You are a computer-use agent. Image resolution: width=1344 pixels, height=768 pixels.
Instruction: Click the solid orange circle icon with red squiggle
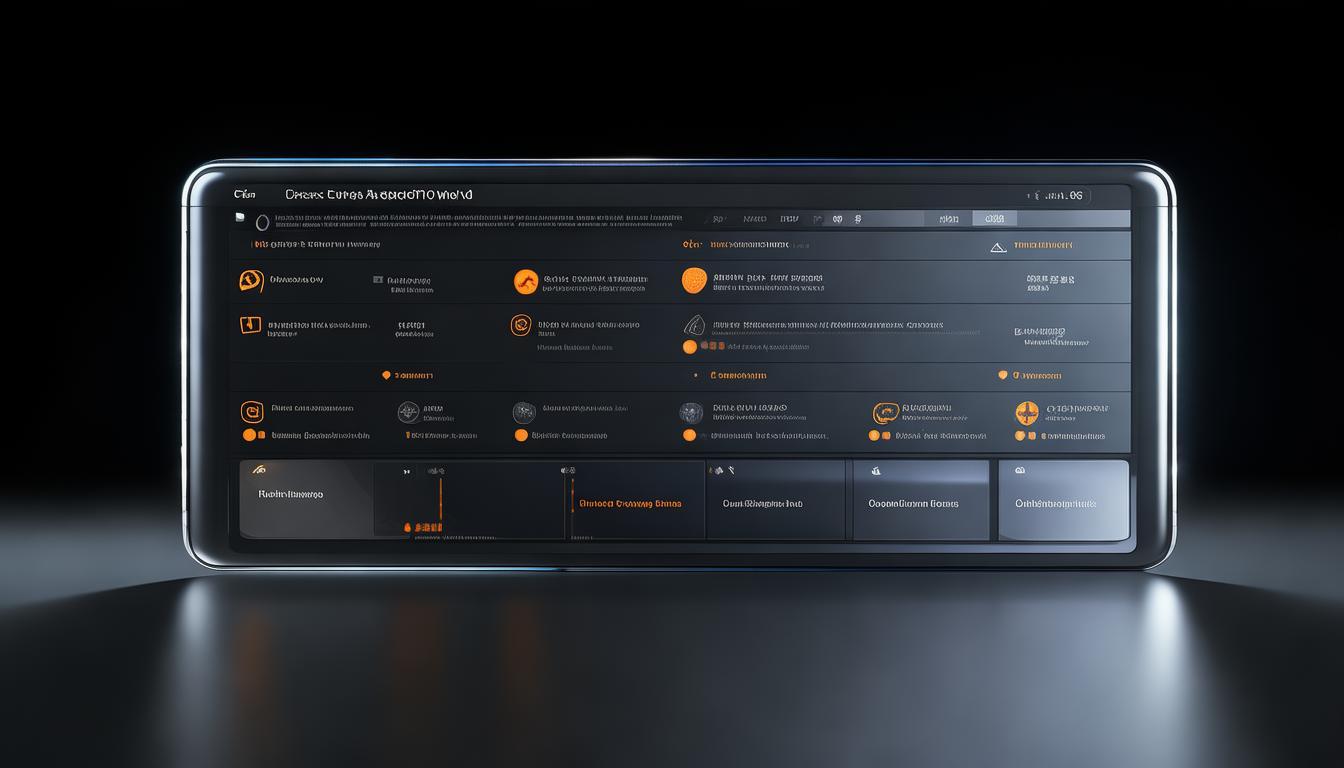[x=526, y=282]
